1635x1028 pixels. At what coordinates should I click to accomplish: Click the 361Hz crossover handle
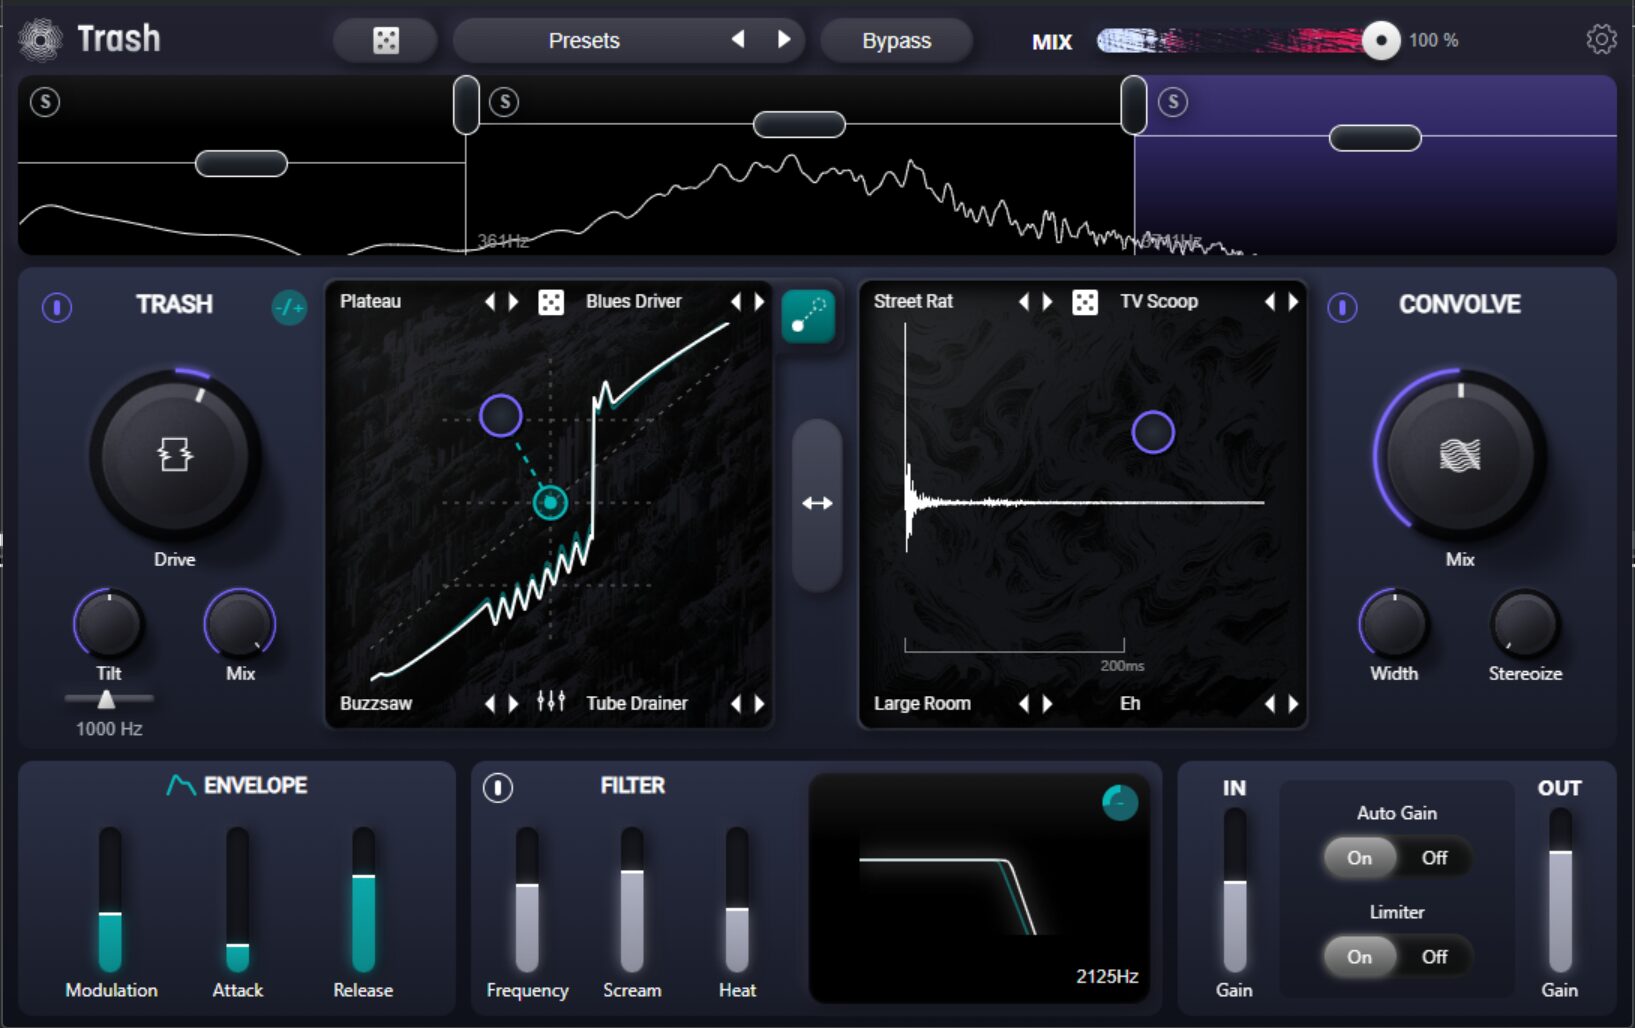pyautogui.click(x=466, y=104)
